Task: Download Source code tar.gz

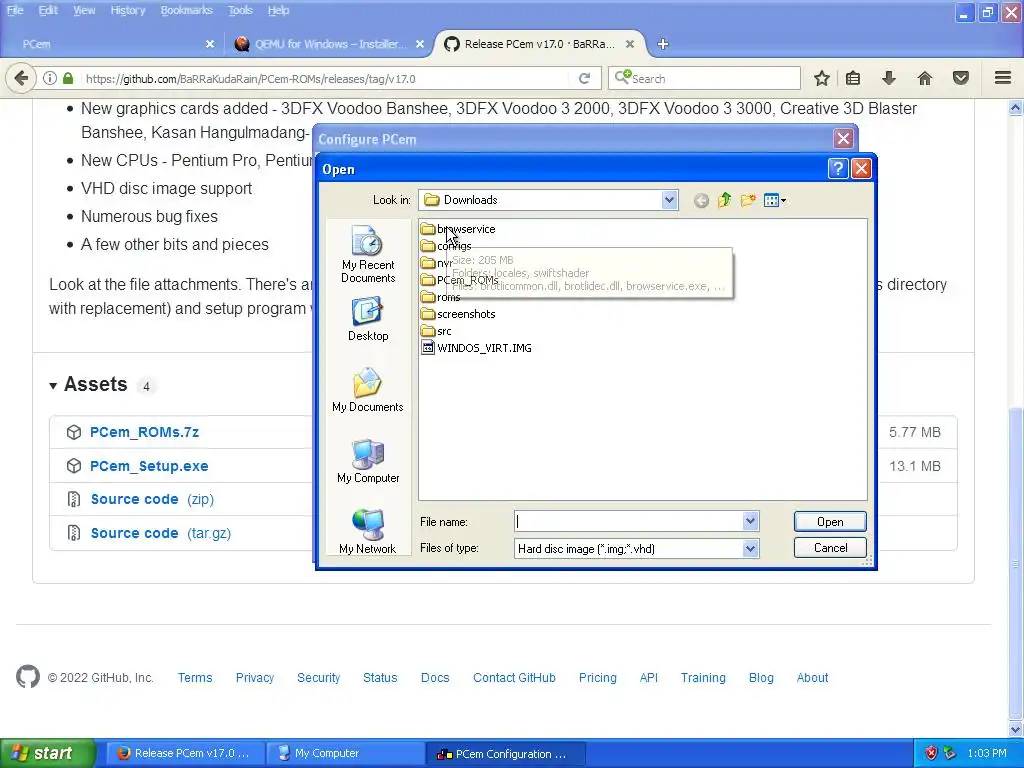Action: 161,533
